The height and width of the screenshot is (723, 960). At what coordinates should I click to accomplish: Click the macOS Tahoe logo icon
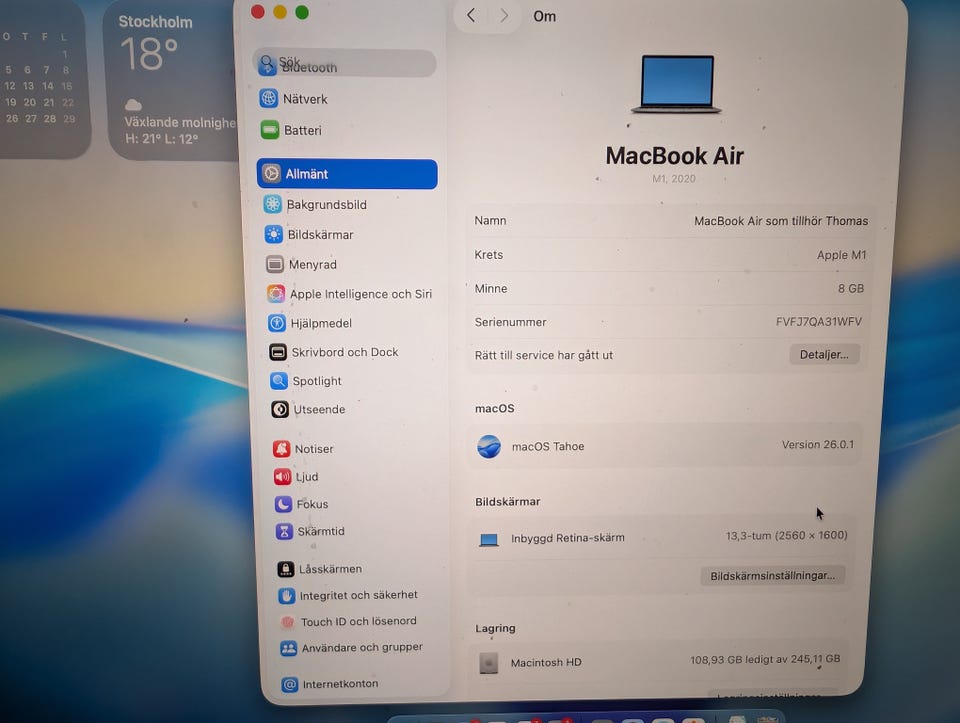(489, 446)
